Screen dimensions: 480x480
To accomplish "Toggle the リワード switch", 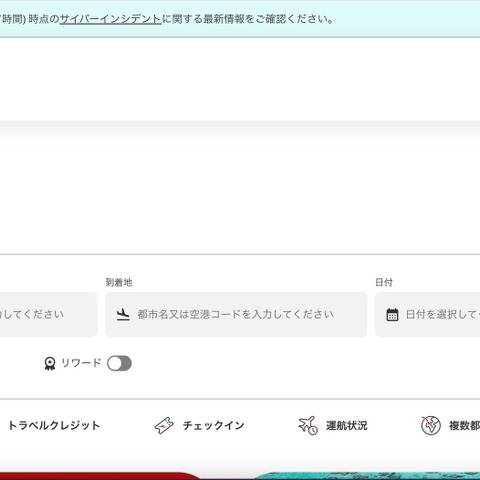I will [x=119, y=363].
